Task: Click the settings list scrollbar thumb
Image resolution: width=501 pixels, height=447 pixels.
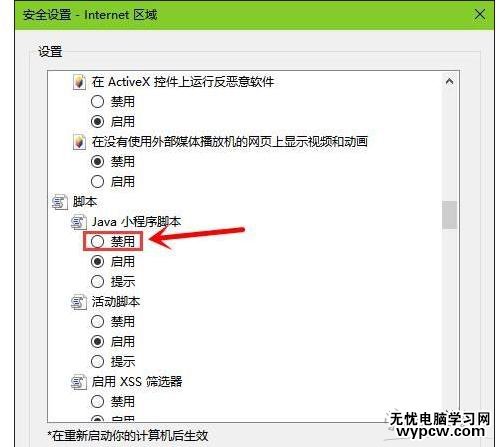Action: [x=449, y=215]
